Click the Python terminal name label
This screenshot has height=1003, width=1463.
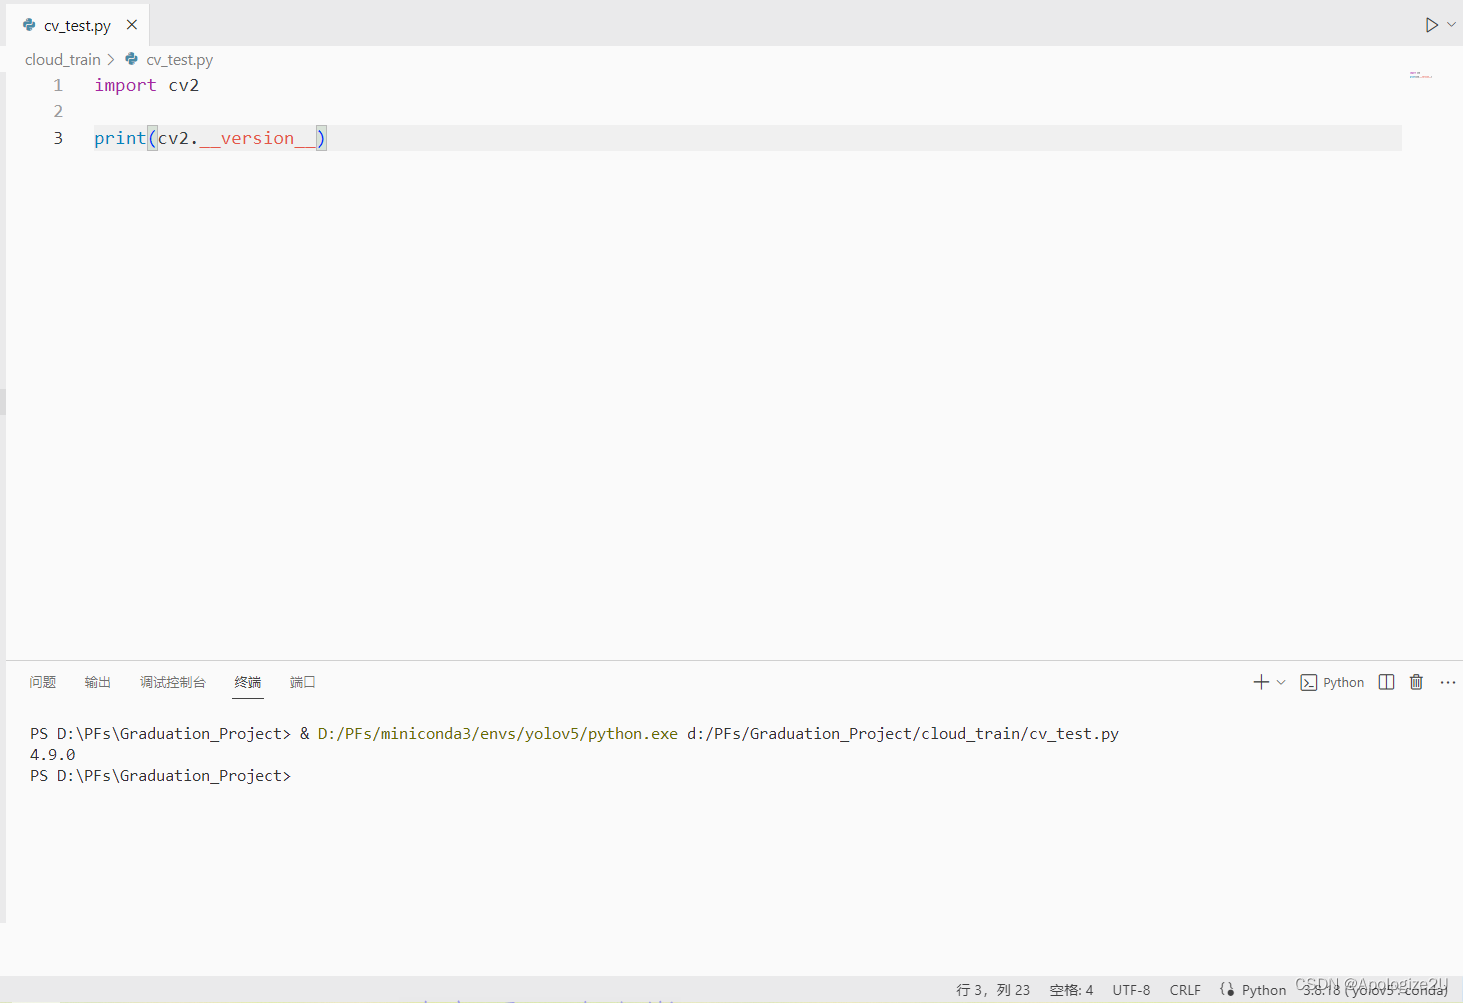[x=1343, y=682]
